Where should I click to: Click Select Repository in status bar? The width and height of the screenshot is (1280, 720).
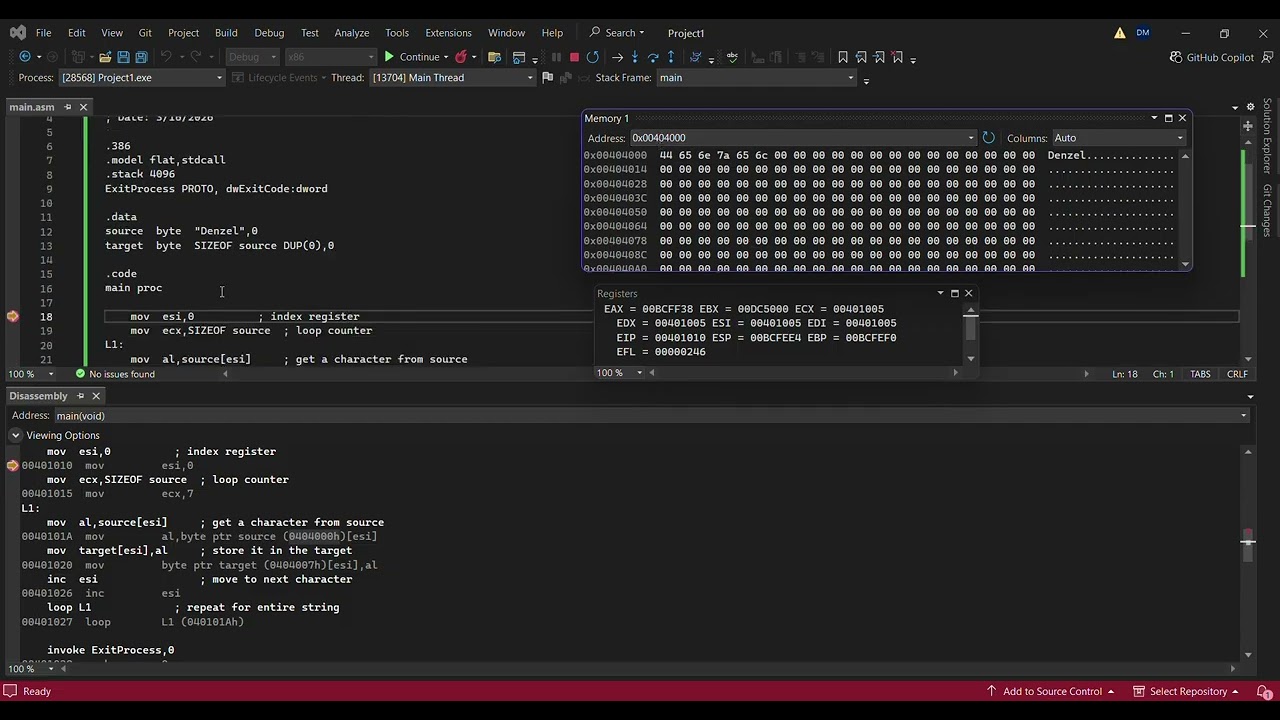(x=1186, y=691)
